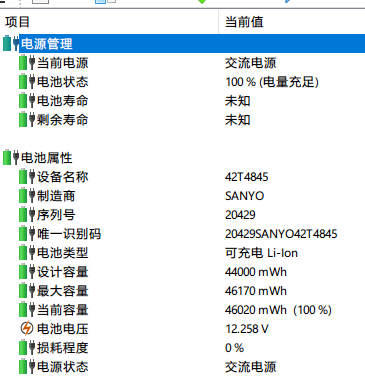
Task: Select the 电池类型 row label
Action: pos(63,253)
